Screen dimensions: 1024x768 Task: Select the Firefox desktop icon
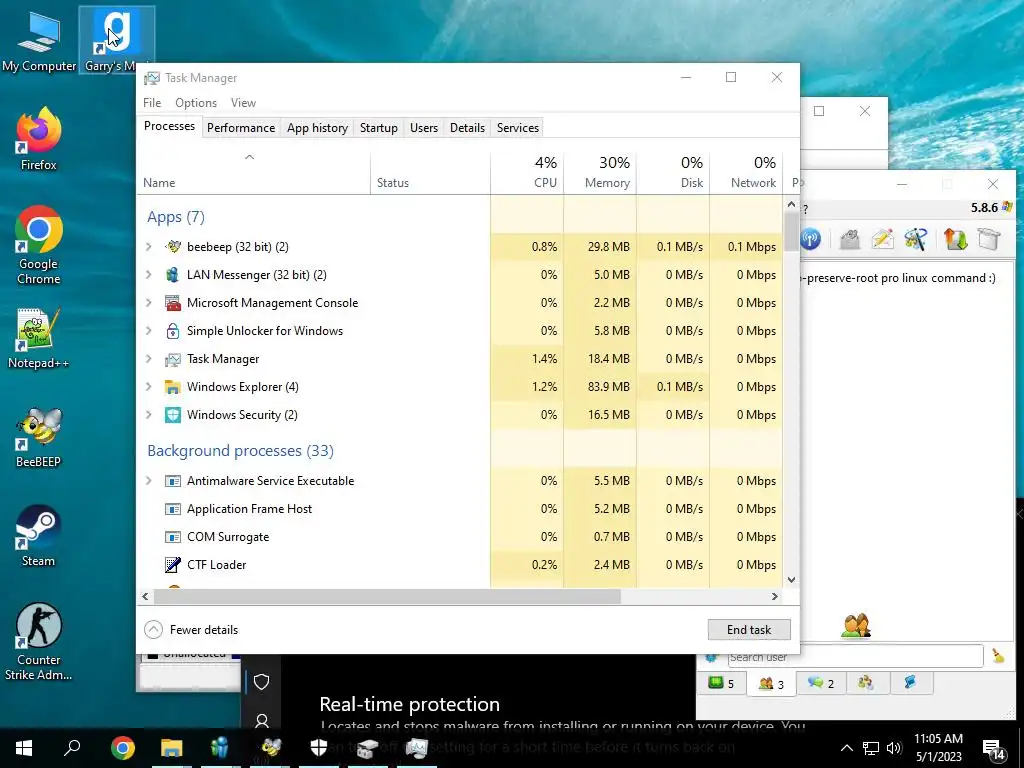[x=39, y=139]
